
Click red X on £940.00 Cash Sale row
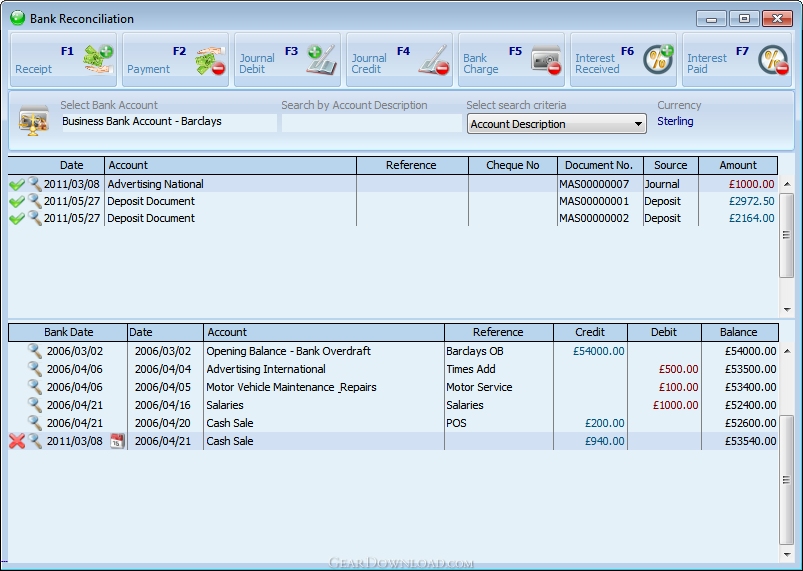(17, 441)
